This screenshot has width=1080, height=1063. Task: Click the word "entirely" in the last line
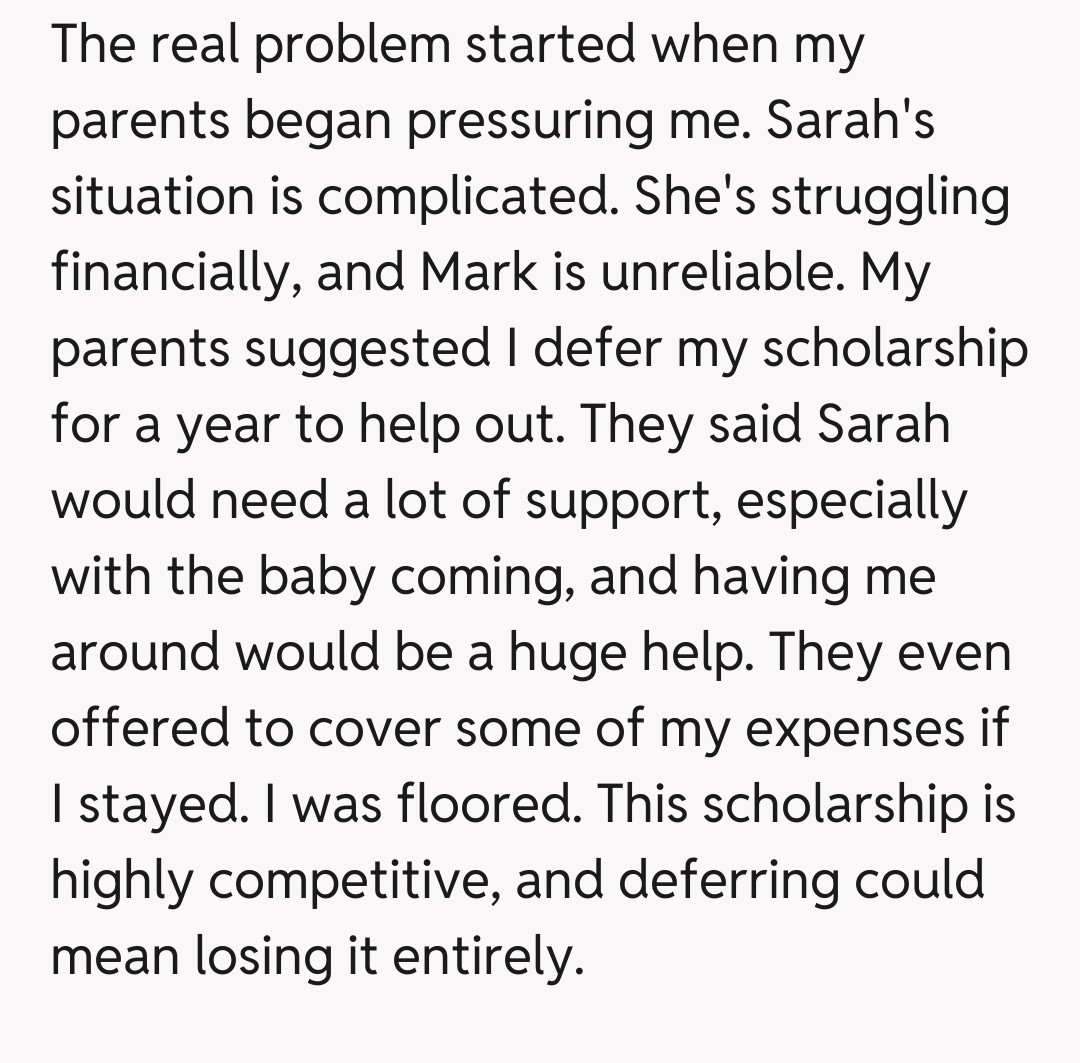point(486,957)
